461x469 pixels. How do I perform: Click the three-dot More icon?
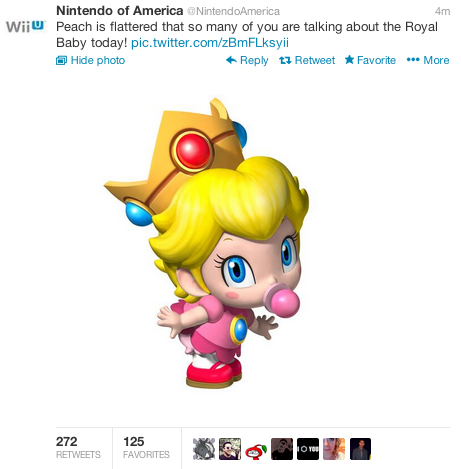click(x=413, y=60)
